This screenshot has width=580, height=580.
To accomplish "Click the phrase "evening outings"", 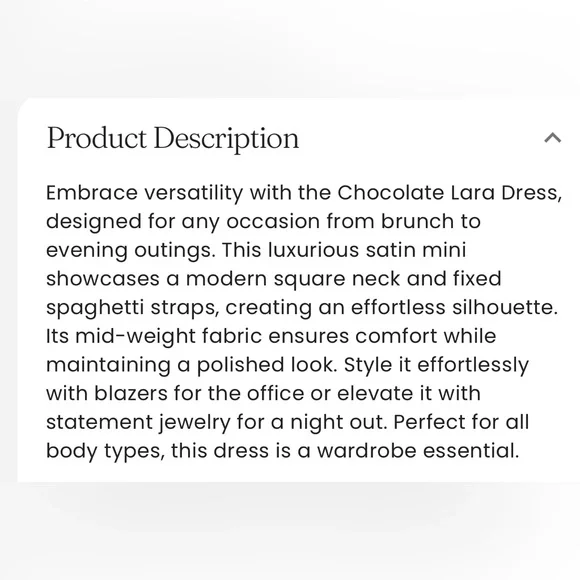I will tap(129, 250).
